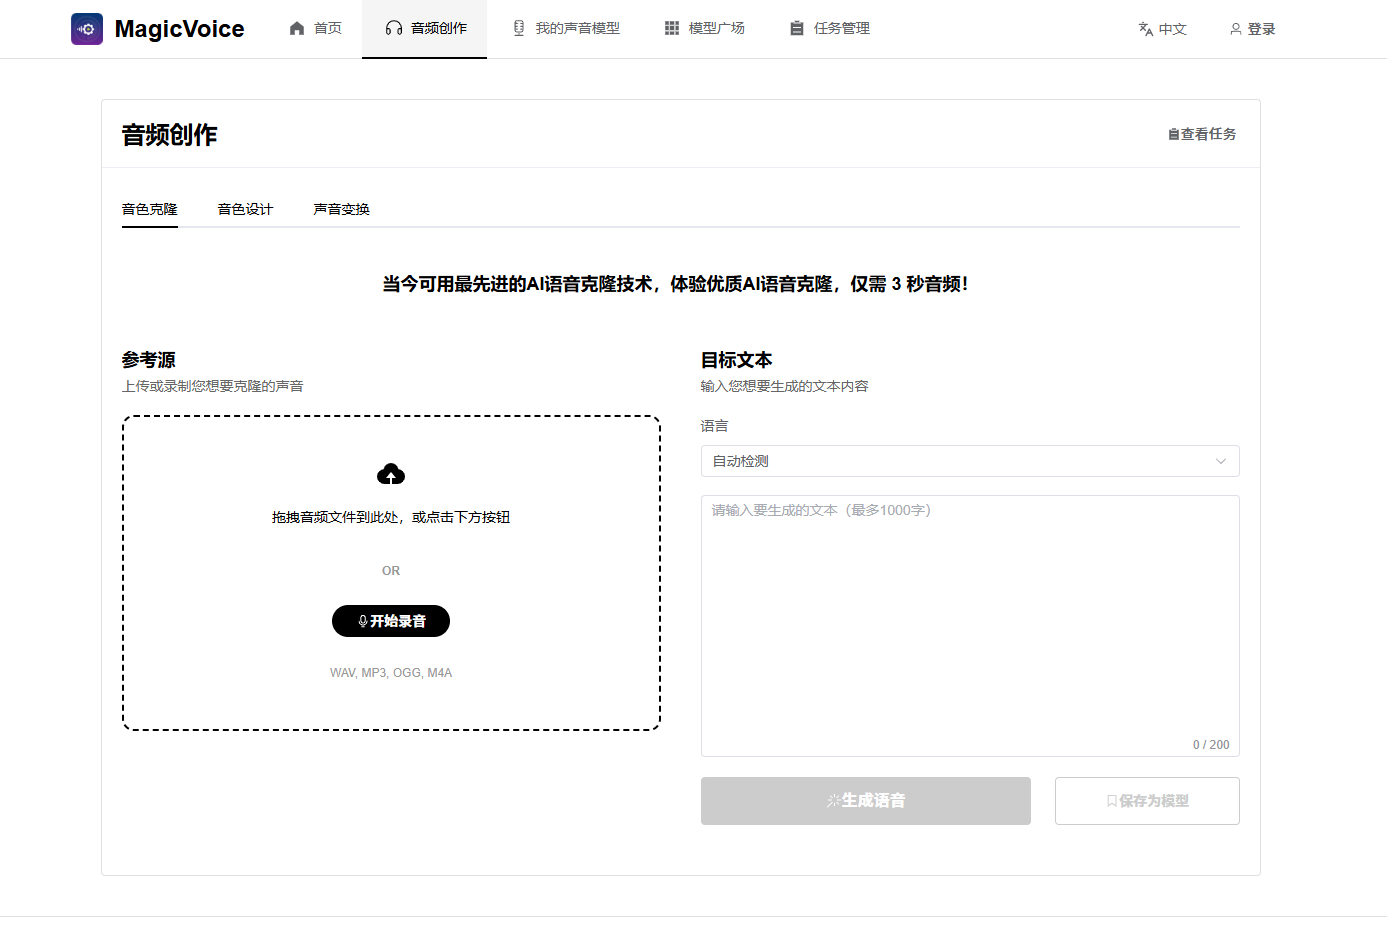Click the 保存为模型 button
Image resolution: width=1387 pixels, height=931 pixels.
pos(1147,800)
